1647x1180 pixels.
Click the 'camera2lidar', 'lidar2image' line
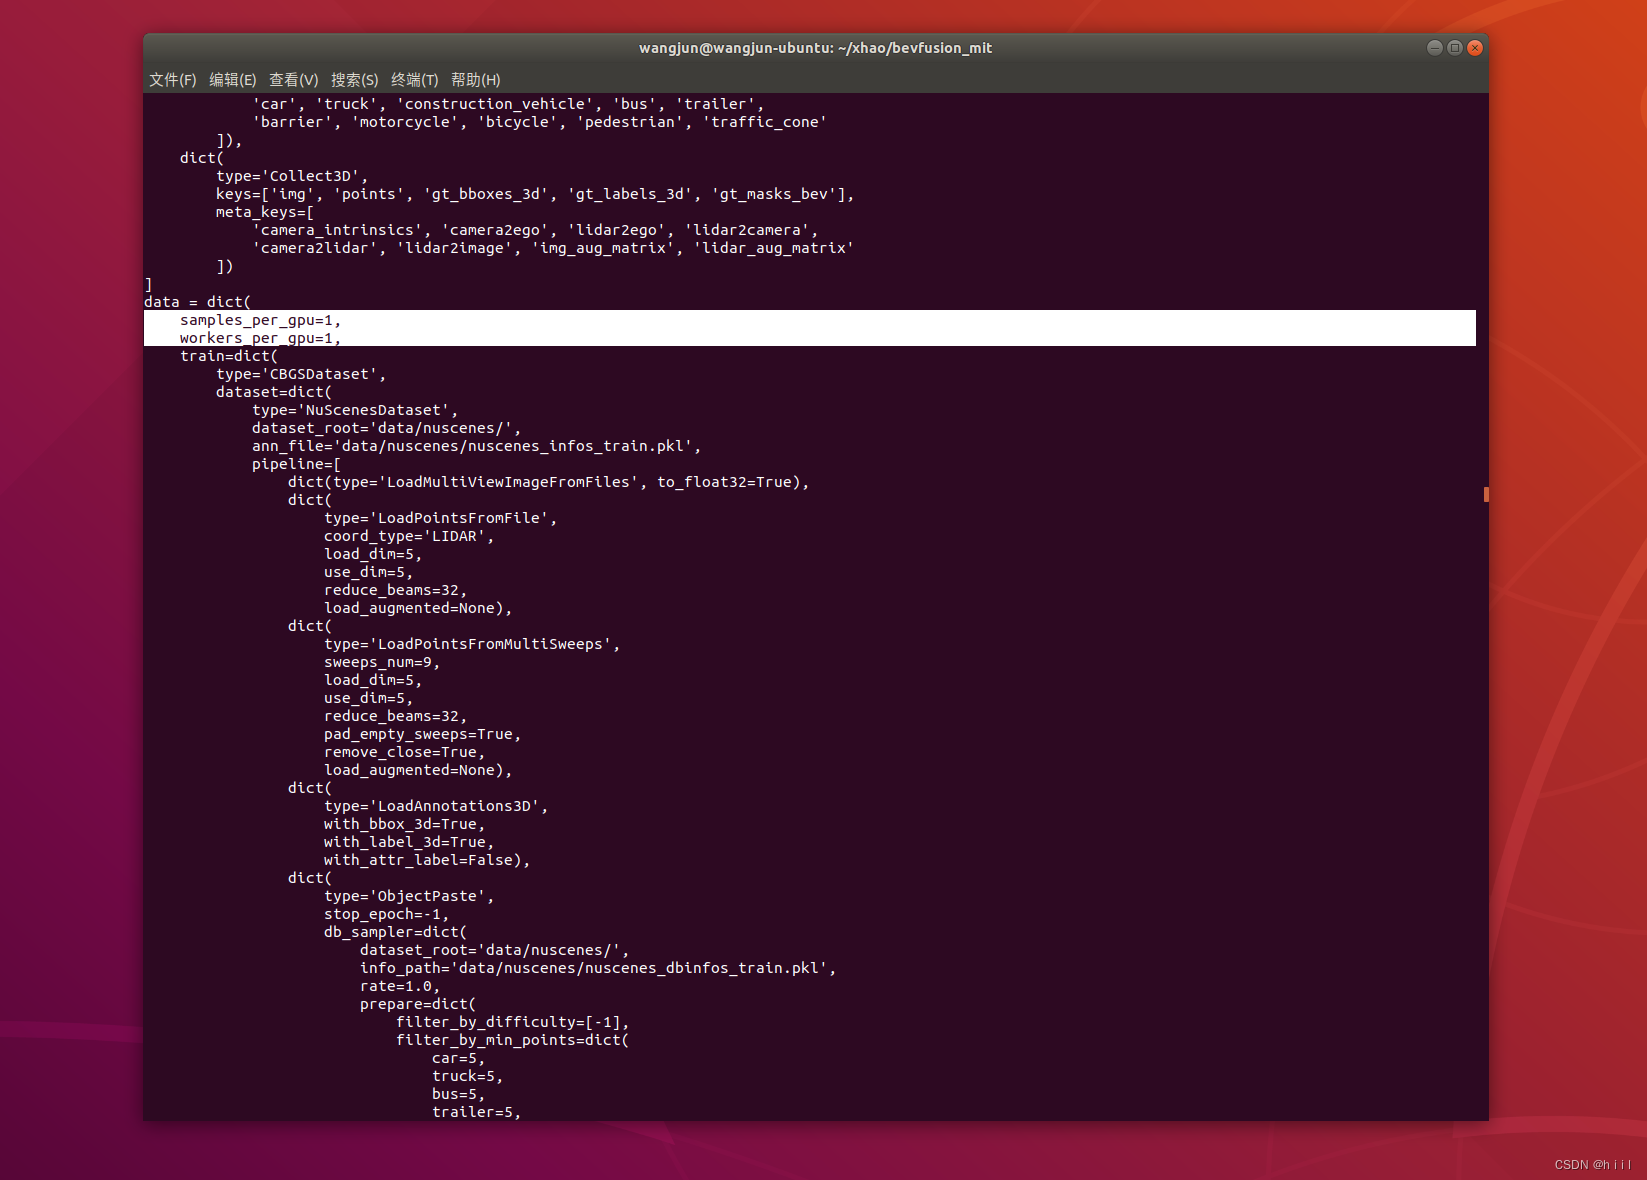tap(553, 248)
